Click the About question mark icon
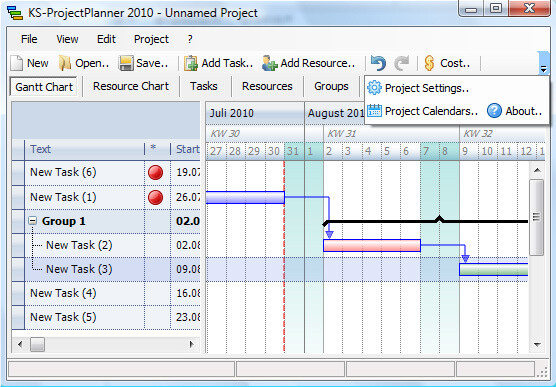 (x=494, y=111)
